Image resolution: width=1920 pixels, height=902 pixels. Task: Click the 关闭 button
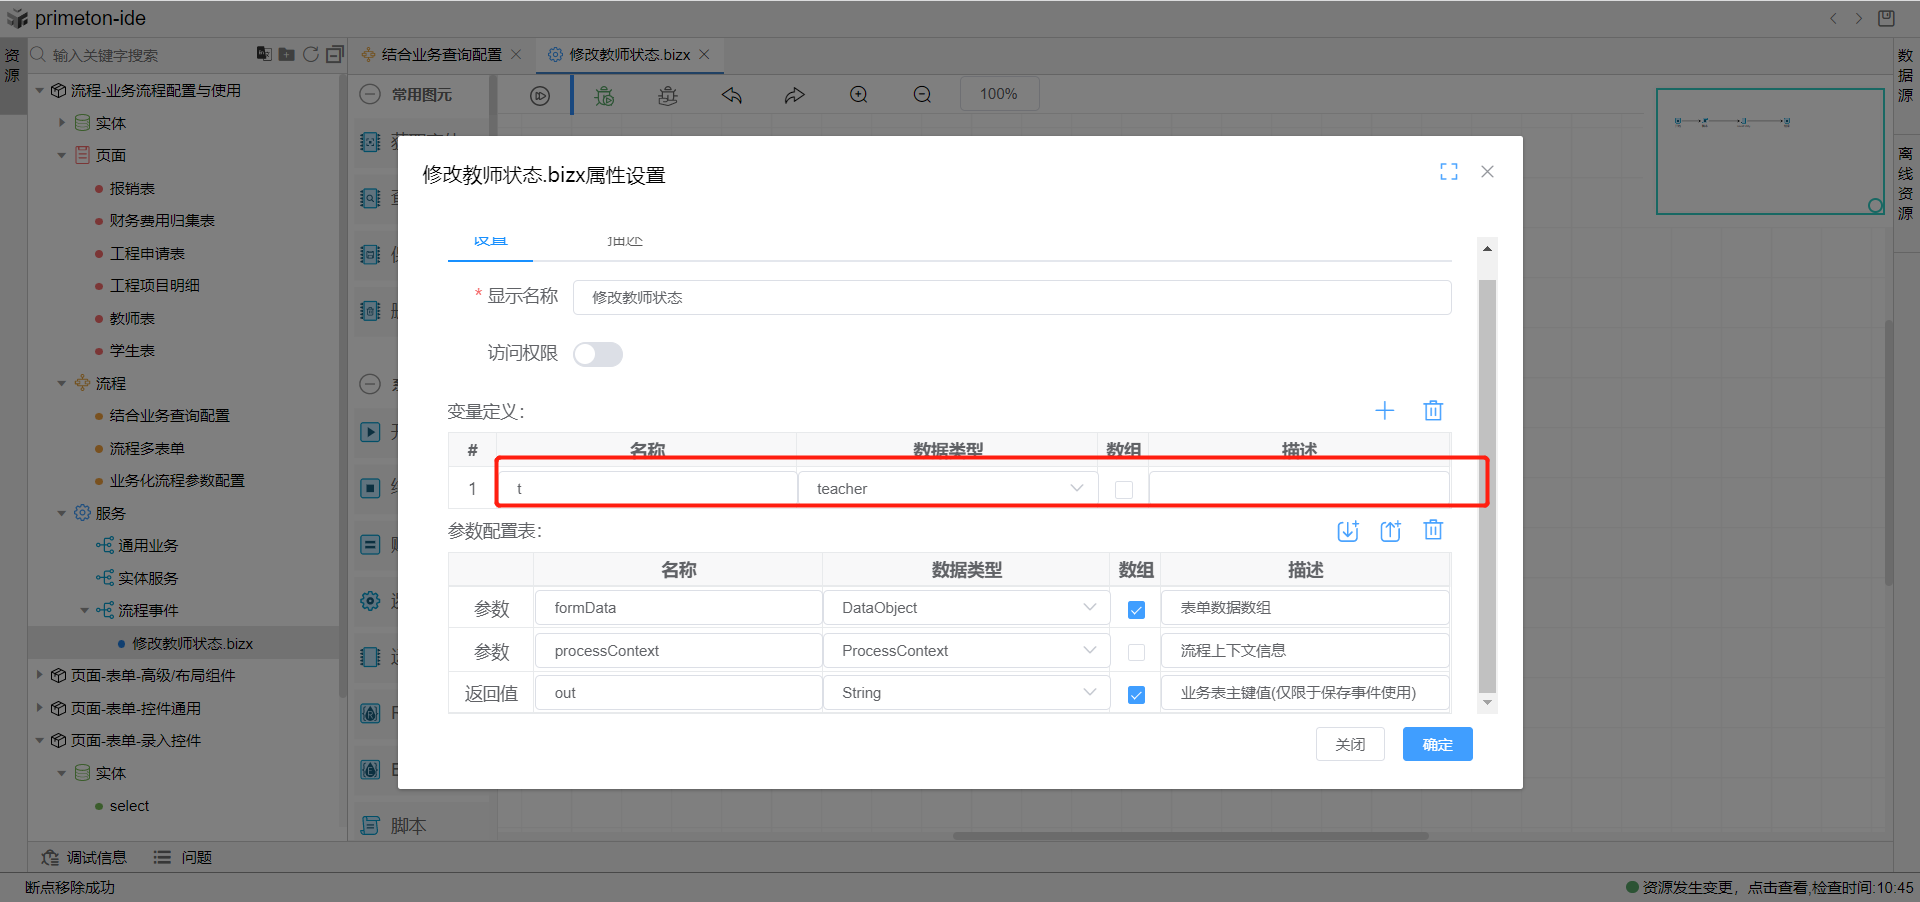click(1350, 744)
